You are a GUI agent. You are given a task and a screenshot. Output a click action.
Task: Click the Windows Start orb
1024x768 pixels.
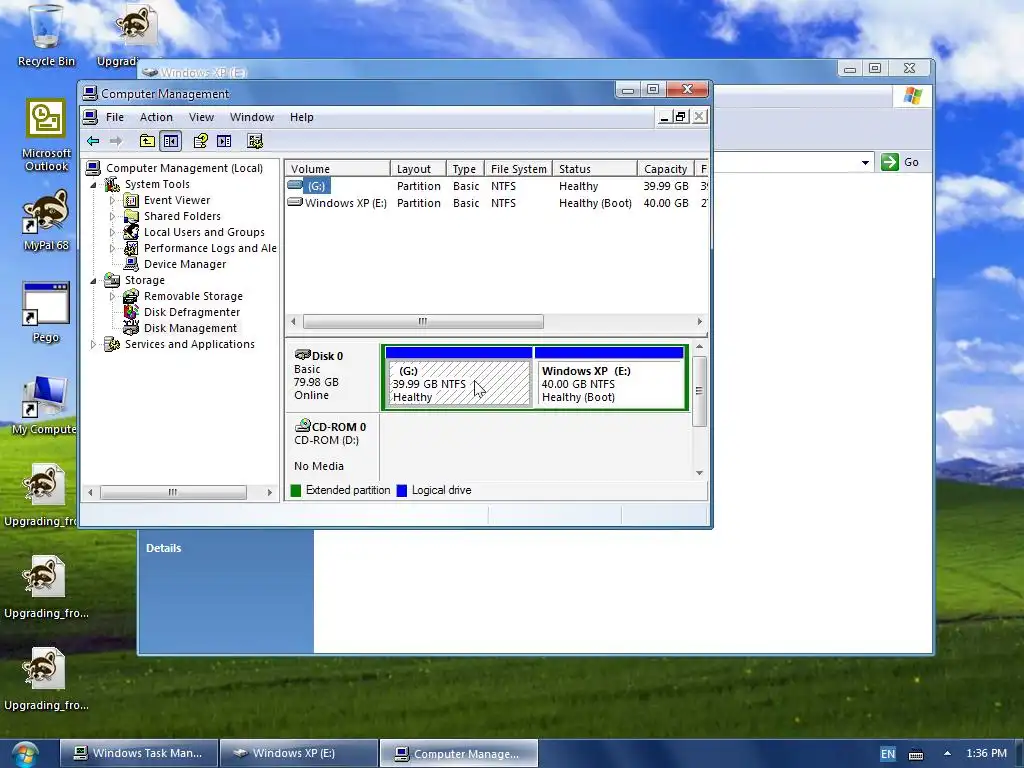click(25, 753)
